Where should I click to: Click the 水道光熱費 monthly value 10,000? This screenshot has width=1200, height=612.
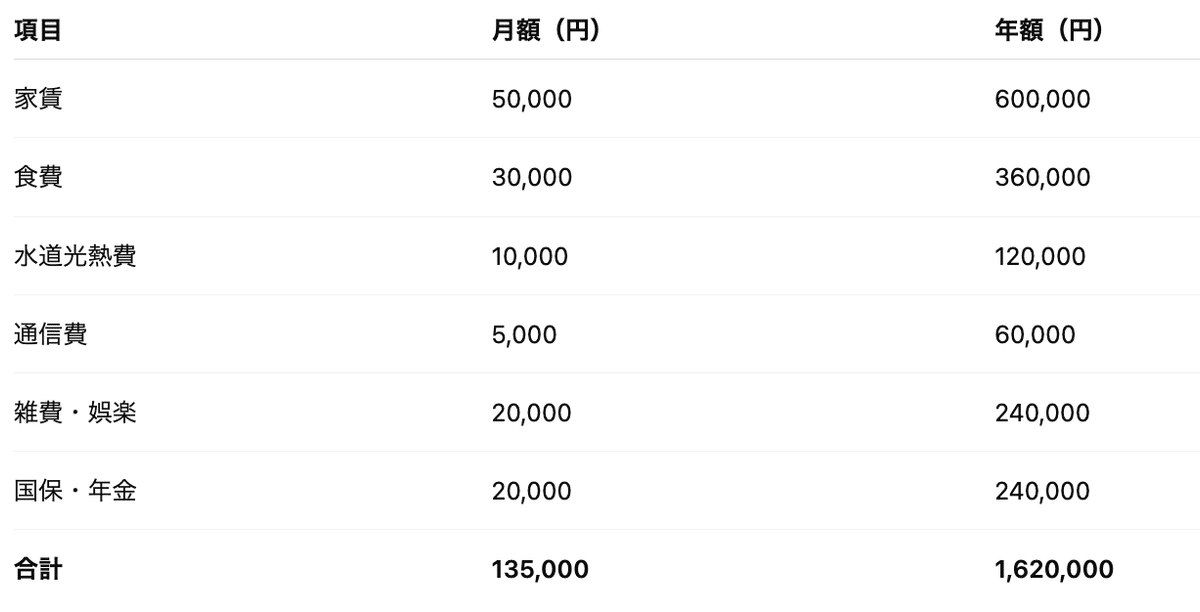point(530,256)
